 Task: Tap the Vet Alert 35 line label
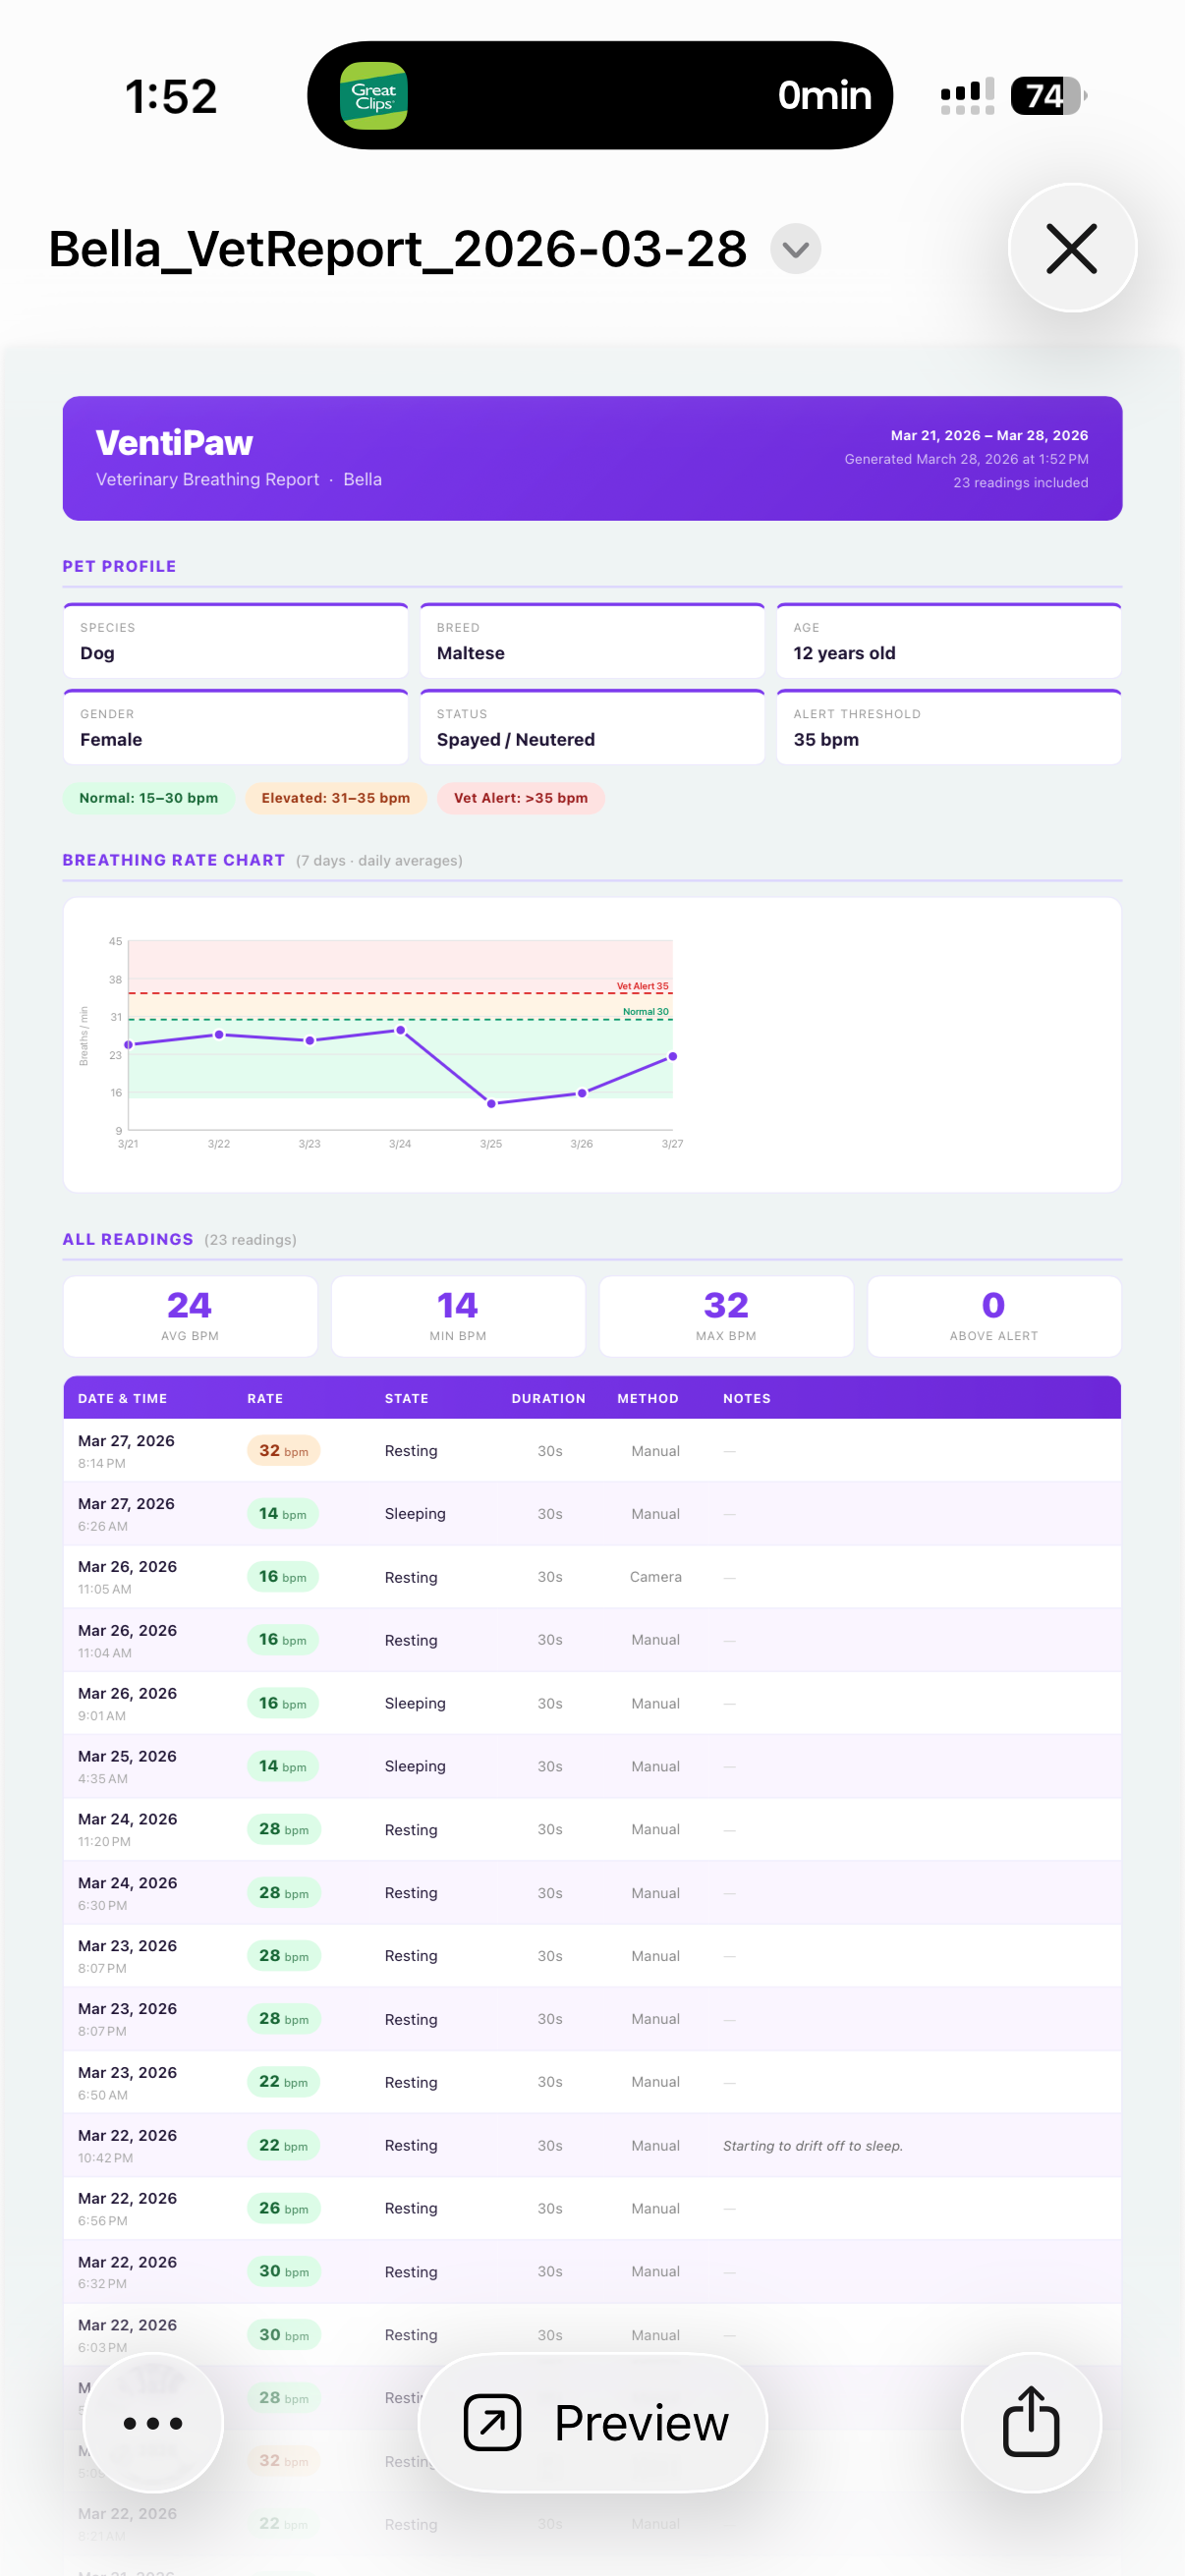(642, 986)
